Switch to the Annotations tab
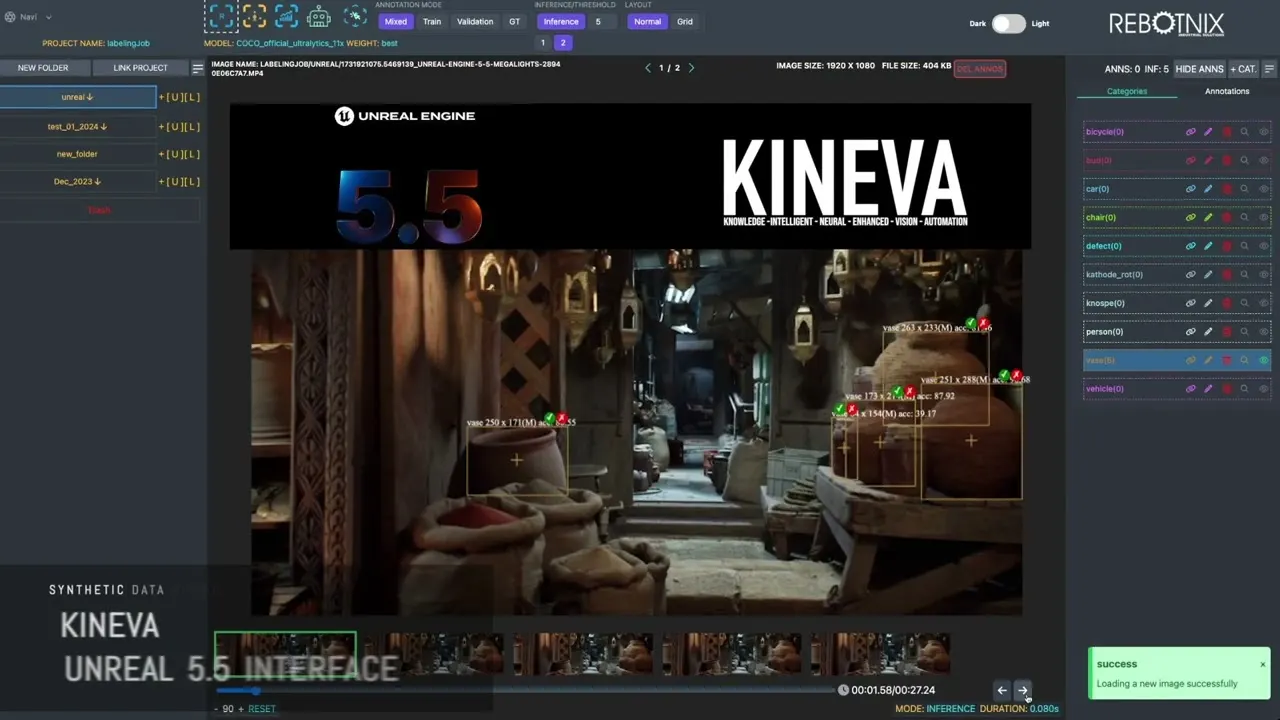This screenshot has width=1280, height=720. coord(1227,91)
